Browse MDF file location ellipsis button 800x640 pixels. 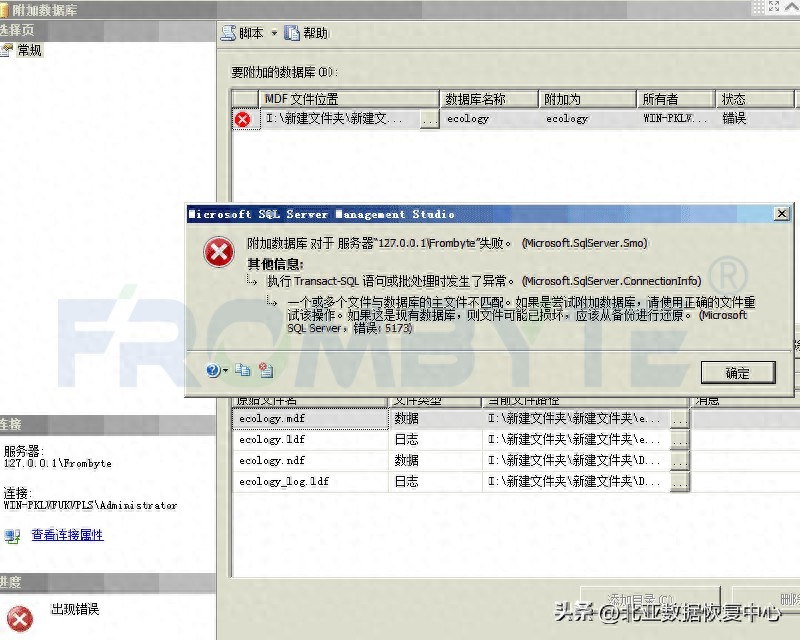tap(430, 120)
